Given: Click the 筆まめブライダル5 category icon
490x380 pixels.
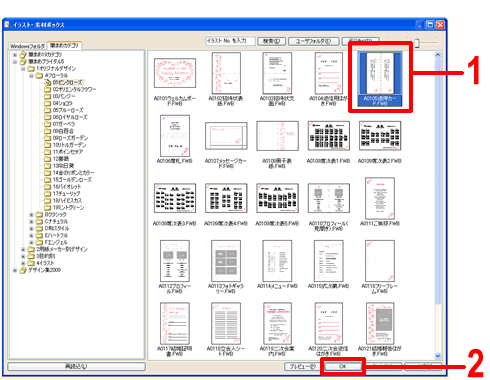Looking at the screenshot, I should [x=23, y=62].
